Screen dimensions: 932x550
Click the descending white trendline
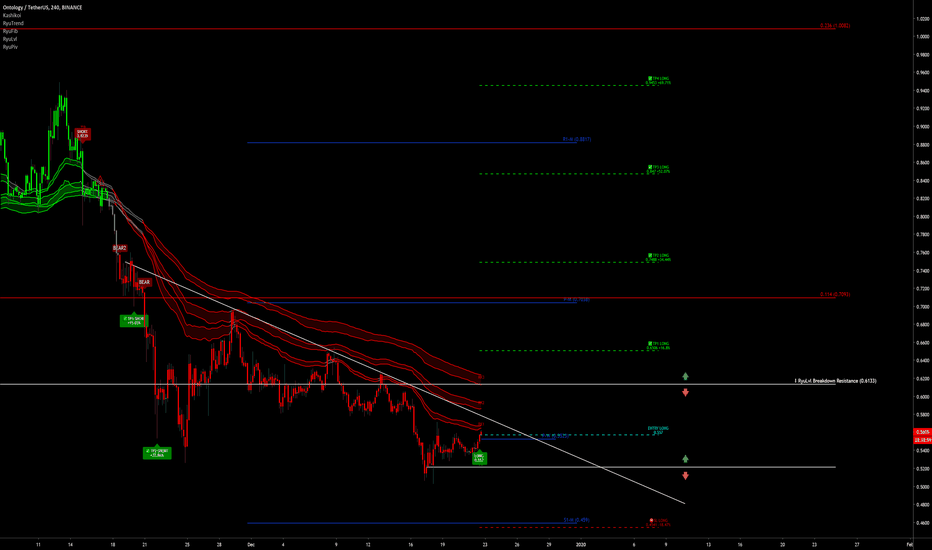tap(405, 384)
